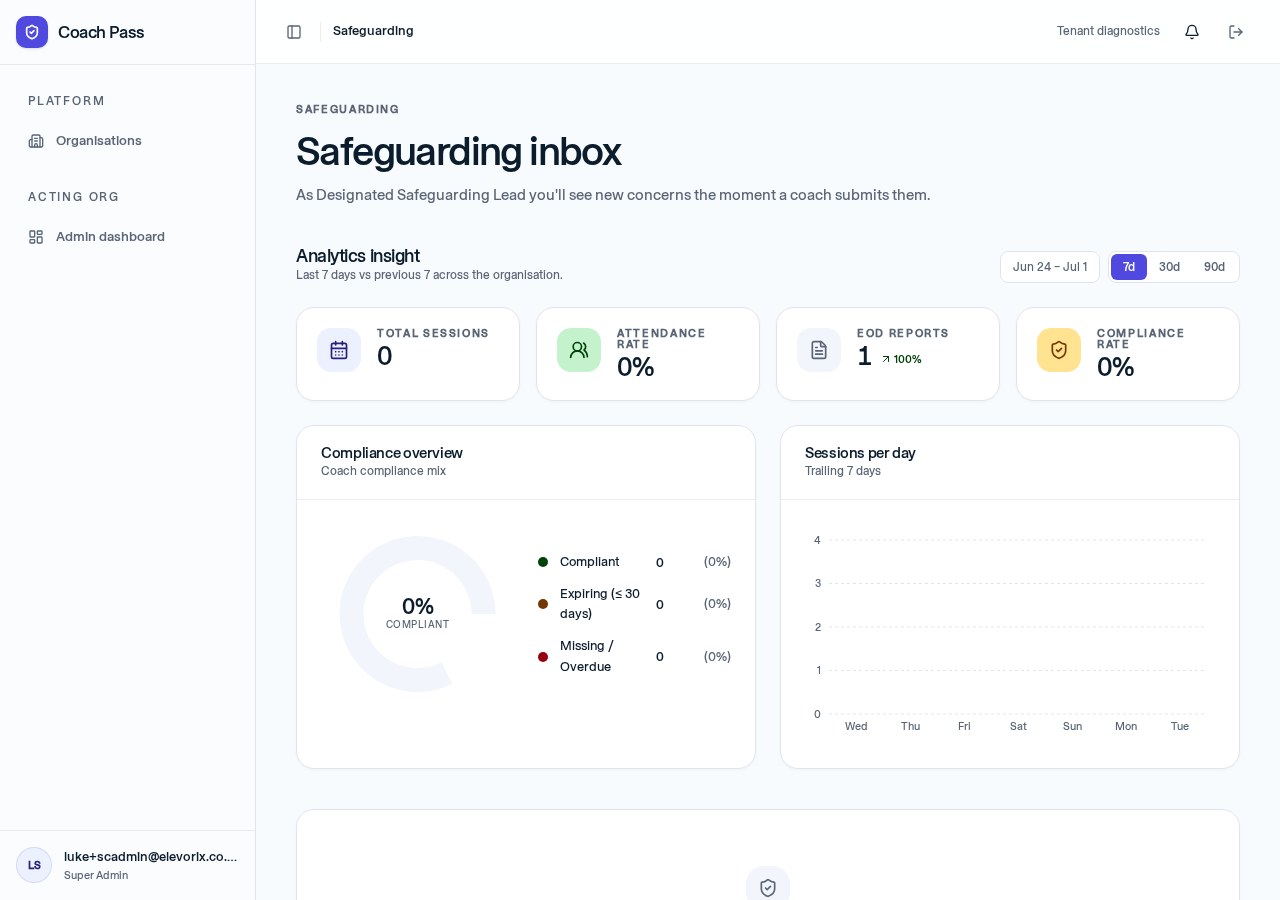
Task: Click the Admin dashboard grid icon
Action: tap(36, 237)
